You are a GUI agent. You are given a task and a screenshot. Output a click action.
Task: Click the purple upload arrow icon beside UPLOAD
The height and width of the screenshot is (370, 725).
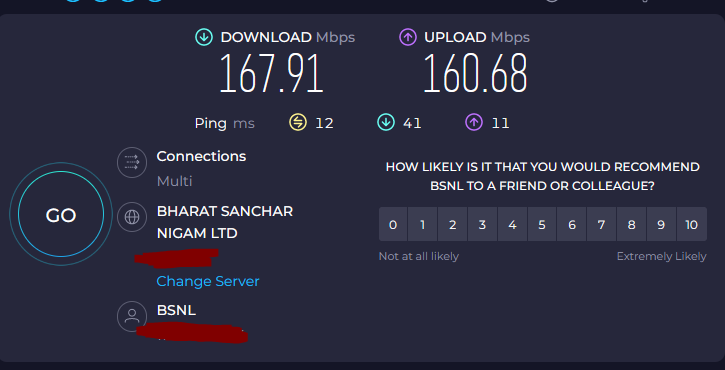tap(408, 37)
